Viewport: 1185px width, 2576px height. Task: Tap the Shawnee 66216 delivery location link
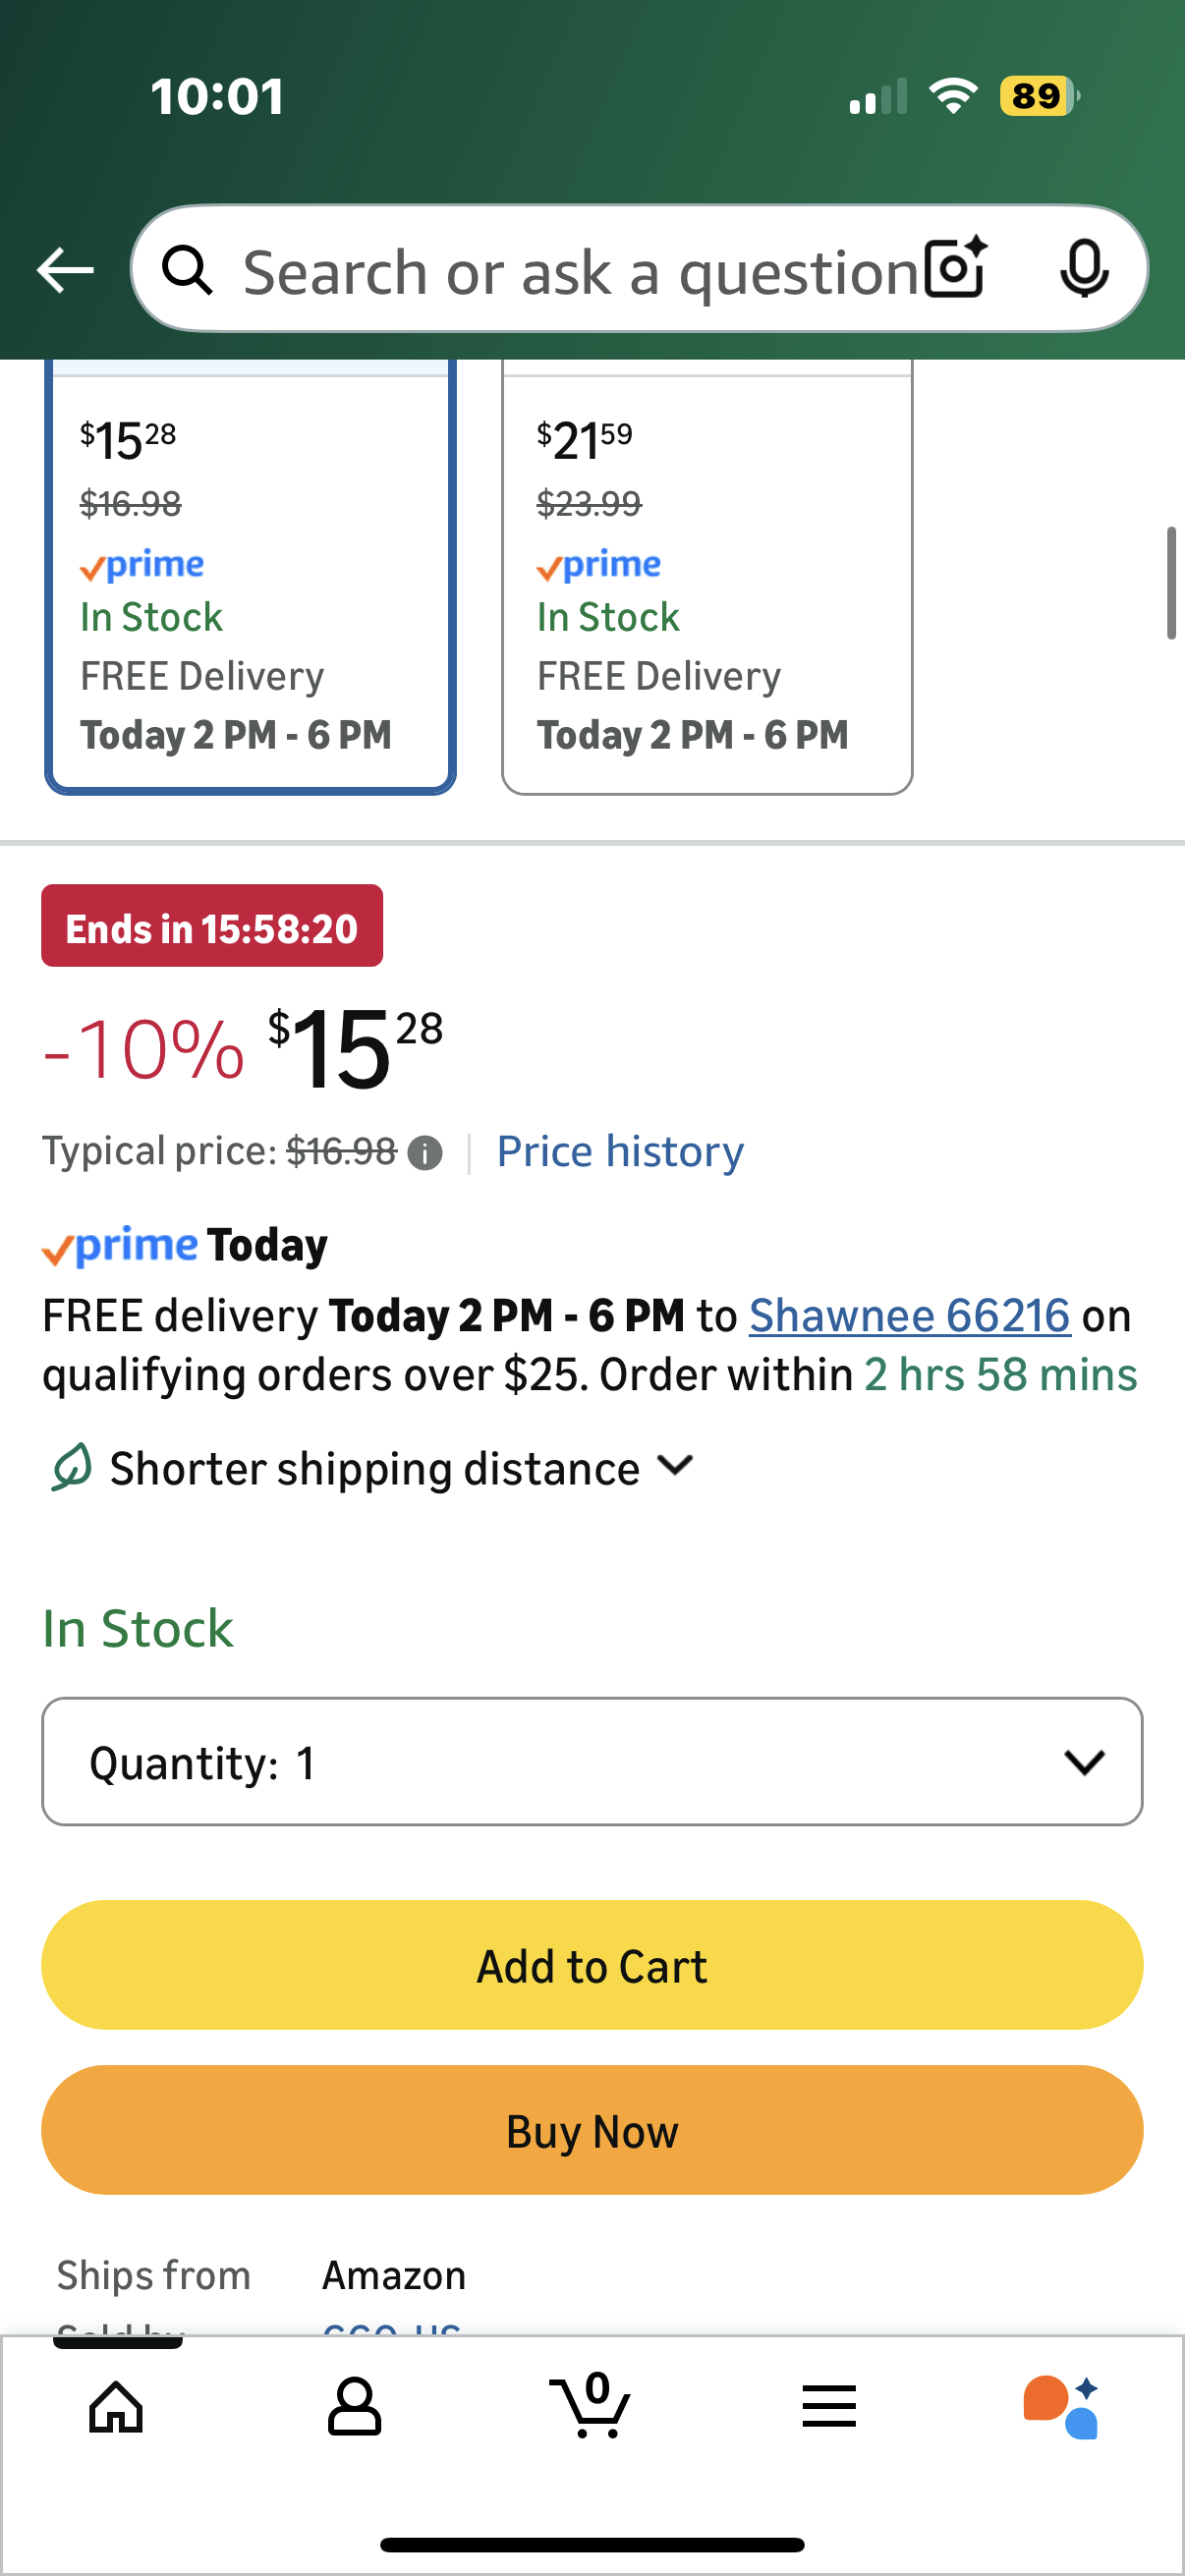(x=909, y=1316)
